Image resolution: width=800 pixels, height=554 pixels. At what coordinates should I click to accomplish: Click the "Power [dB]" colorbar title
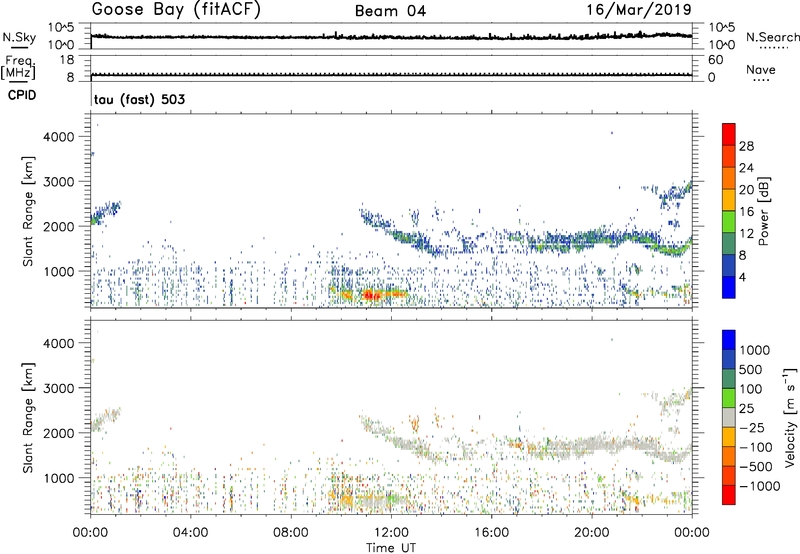click(x=763, y=211)
